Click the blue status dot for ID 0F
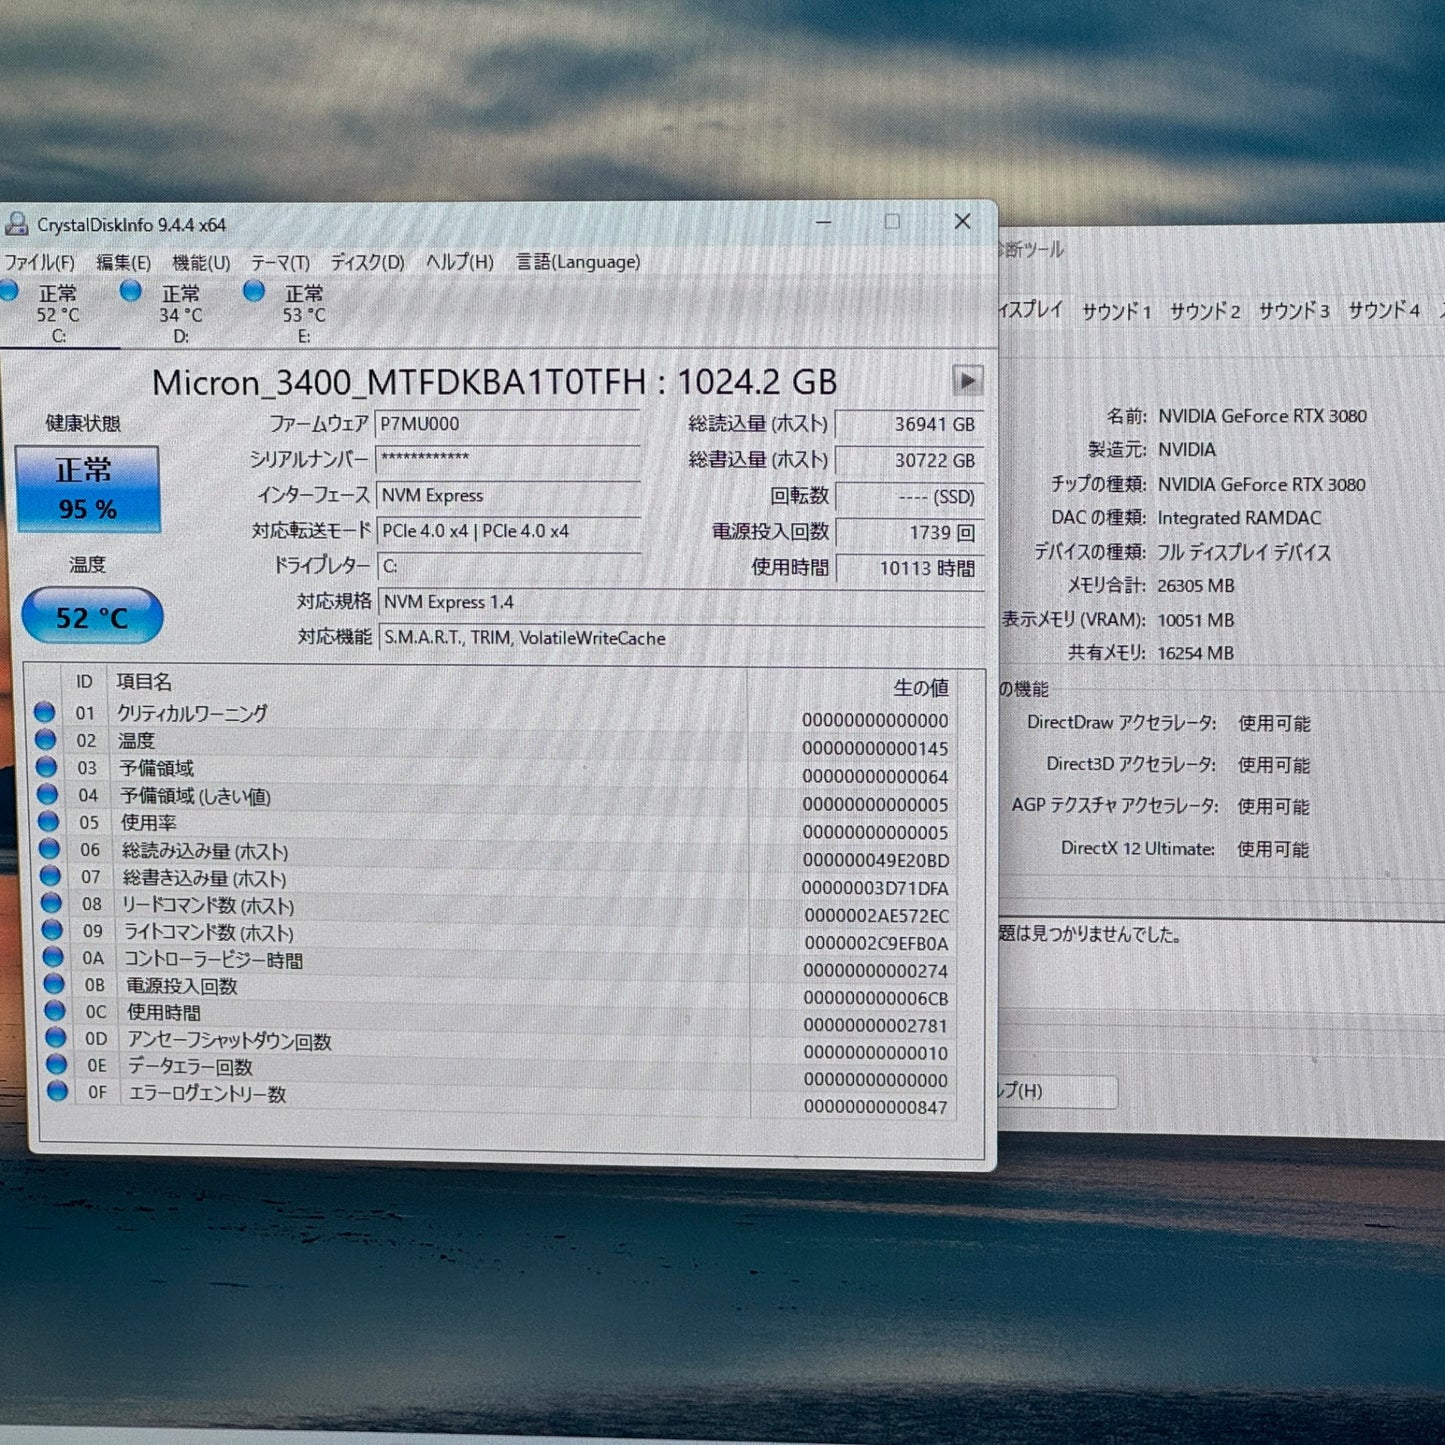 pyautogui.click(x=58, y=1091)
